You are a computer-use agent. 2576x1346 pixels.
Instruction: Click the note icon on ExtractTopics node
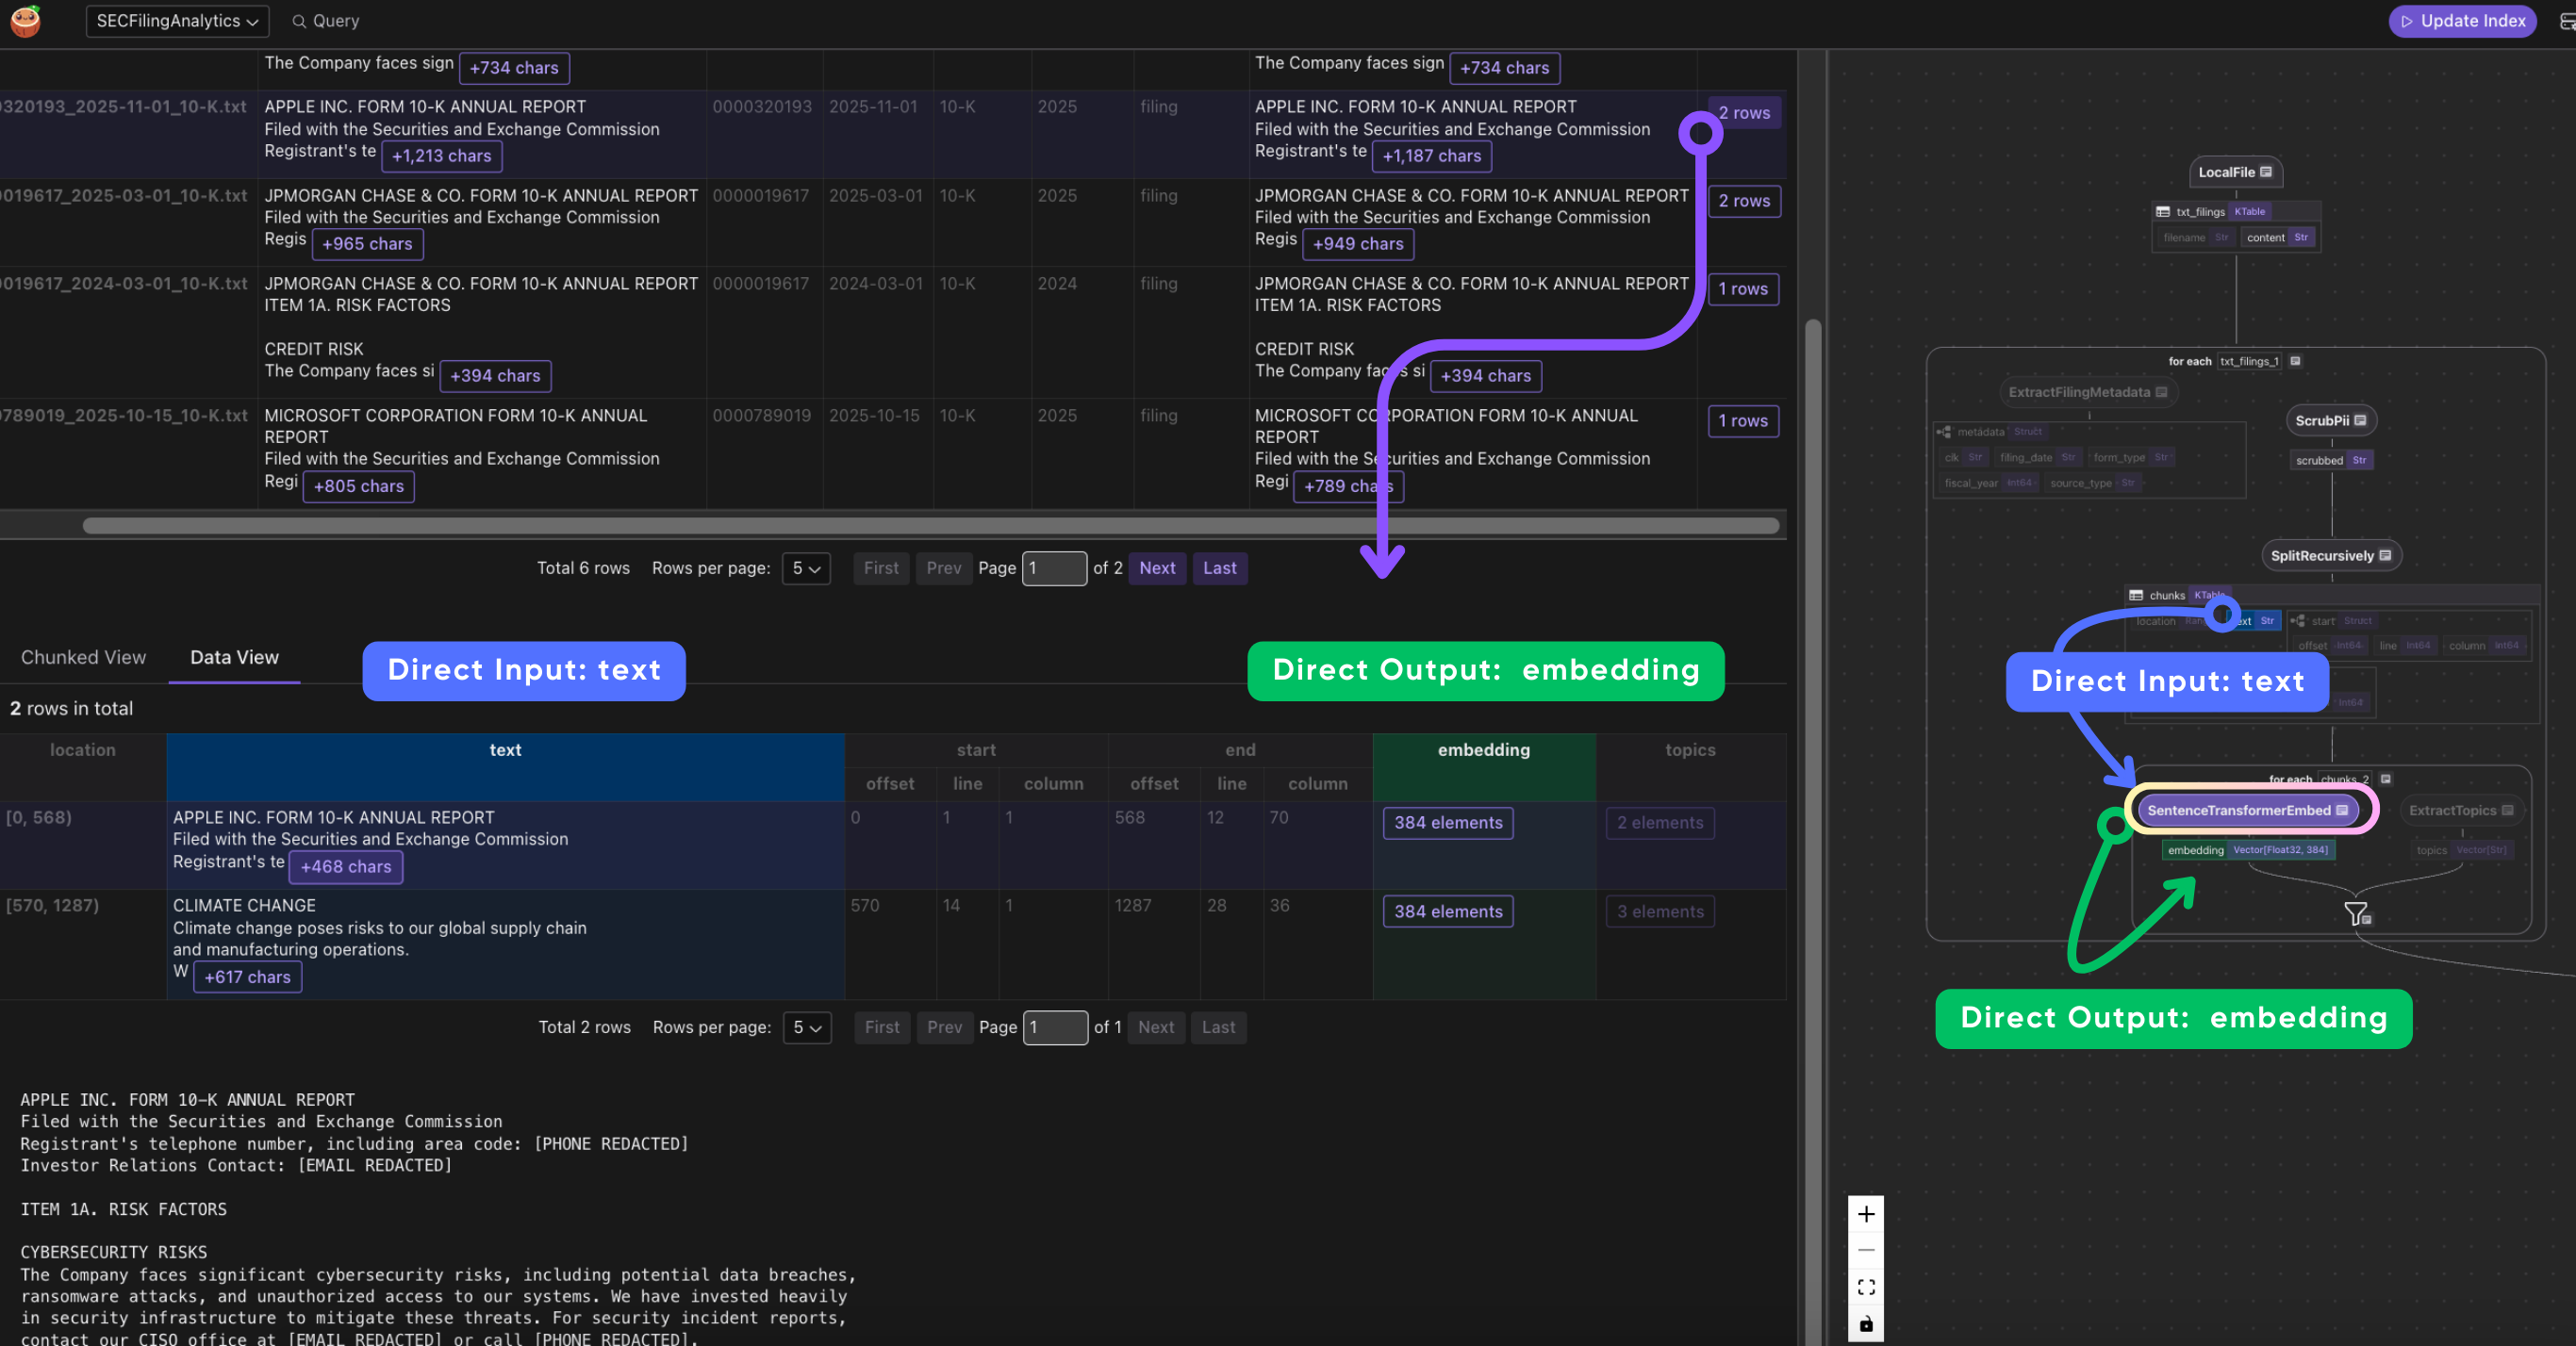(x=2507, y=810)
